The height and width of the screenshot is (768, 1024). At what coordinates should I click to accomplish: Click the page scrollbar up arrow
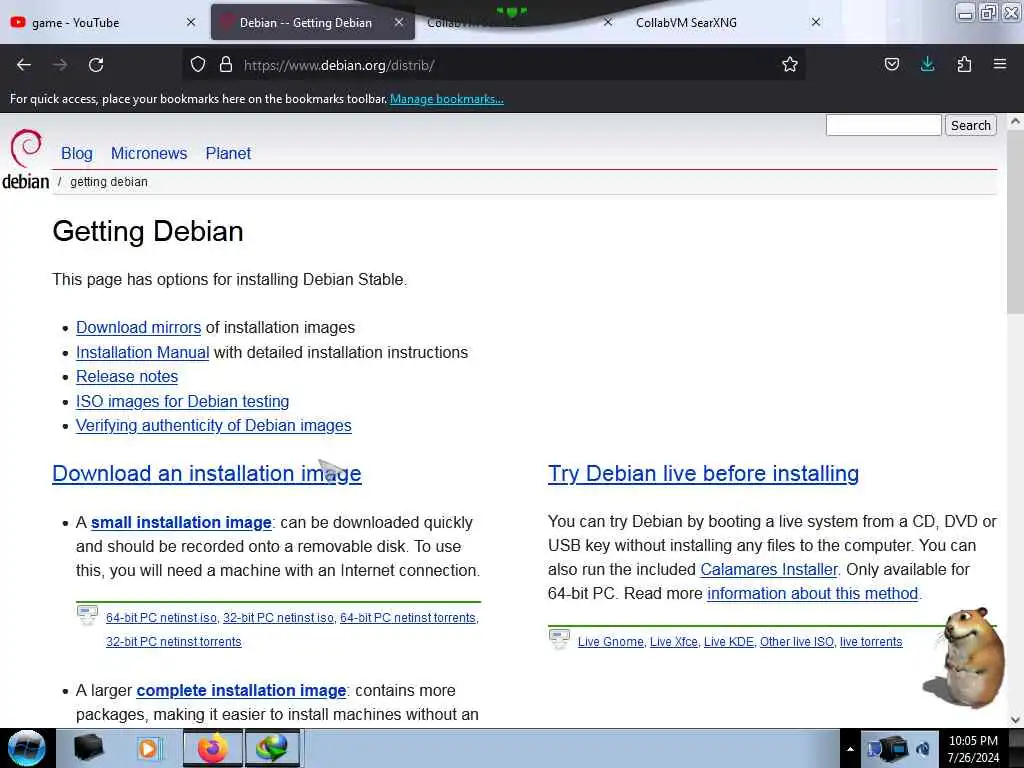(1016, 121)
